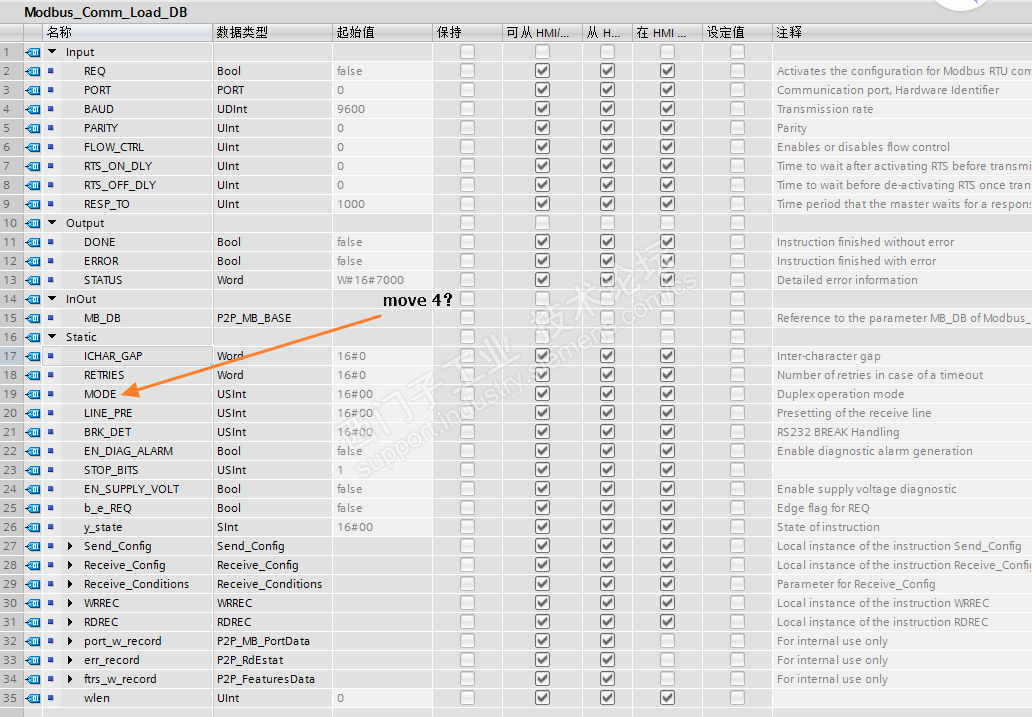Click the 设定值 column header
1032x717 pixels.
(736, 32)
